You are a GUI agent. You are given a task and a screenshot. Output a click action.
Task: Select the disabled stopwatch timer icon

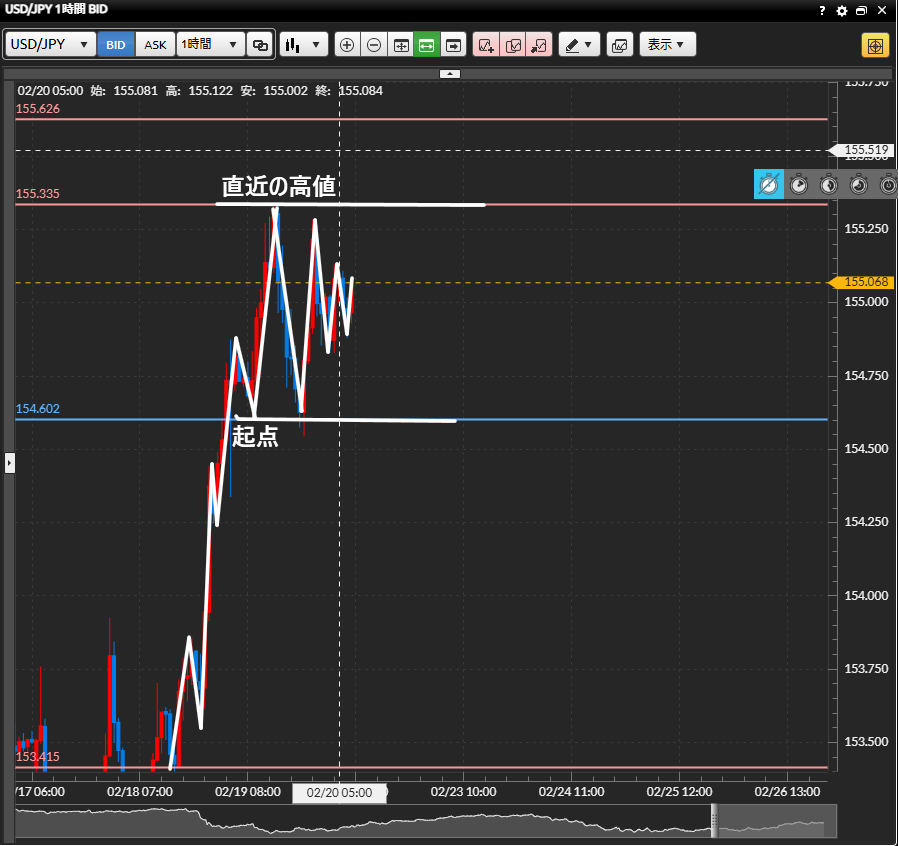coord(769,184)
